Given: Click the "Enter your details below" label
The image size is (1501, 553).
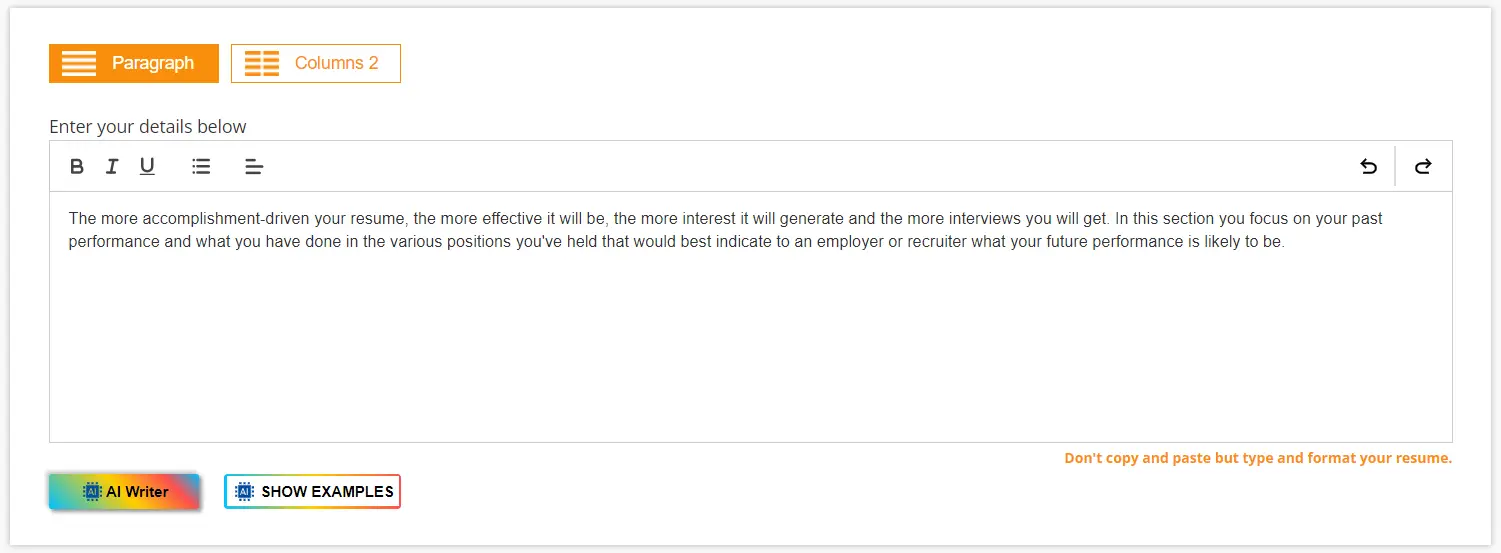Looking at the screenshot, I should tap(148, 127).
